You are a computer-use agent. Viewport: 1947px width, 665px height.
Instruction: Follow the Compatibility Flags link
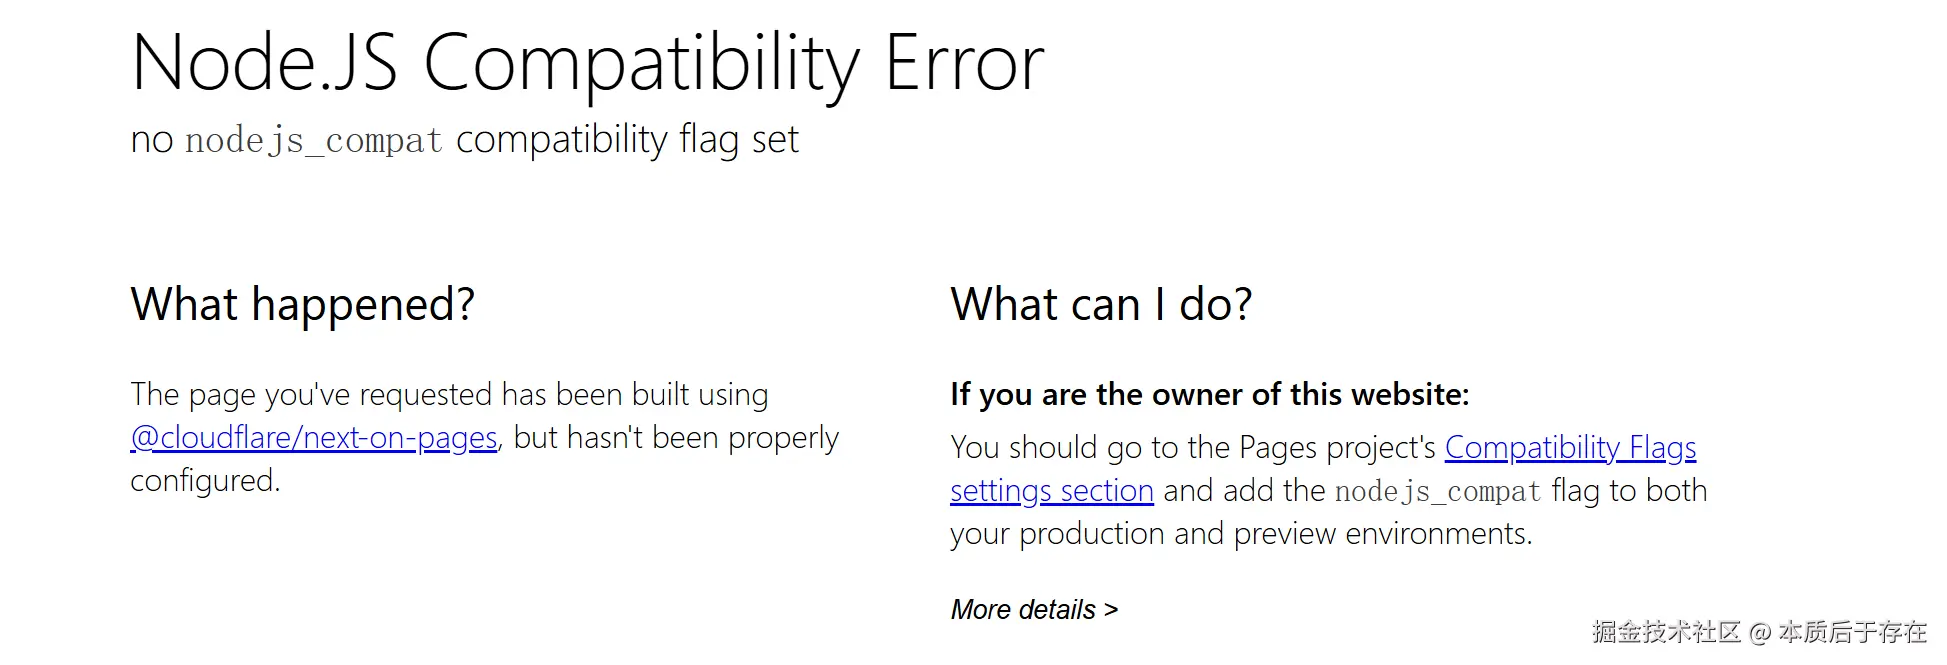(x=1570, y=448)
